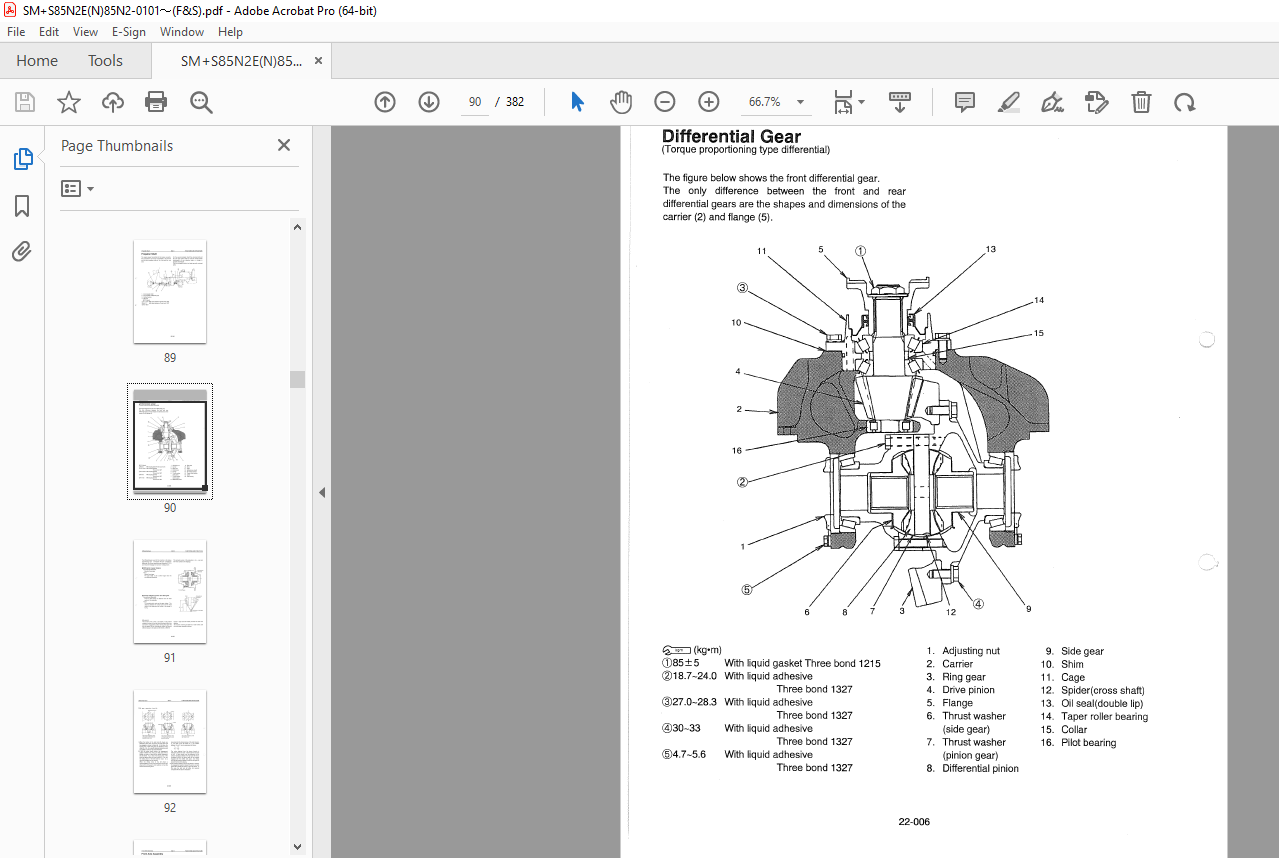This screenshot has width=1279, height=858.
Task: Open the Bookmarks pane icon
Action: pyautogui.click(x=22, y=206)
